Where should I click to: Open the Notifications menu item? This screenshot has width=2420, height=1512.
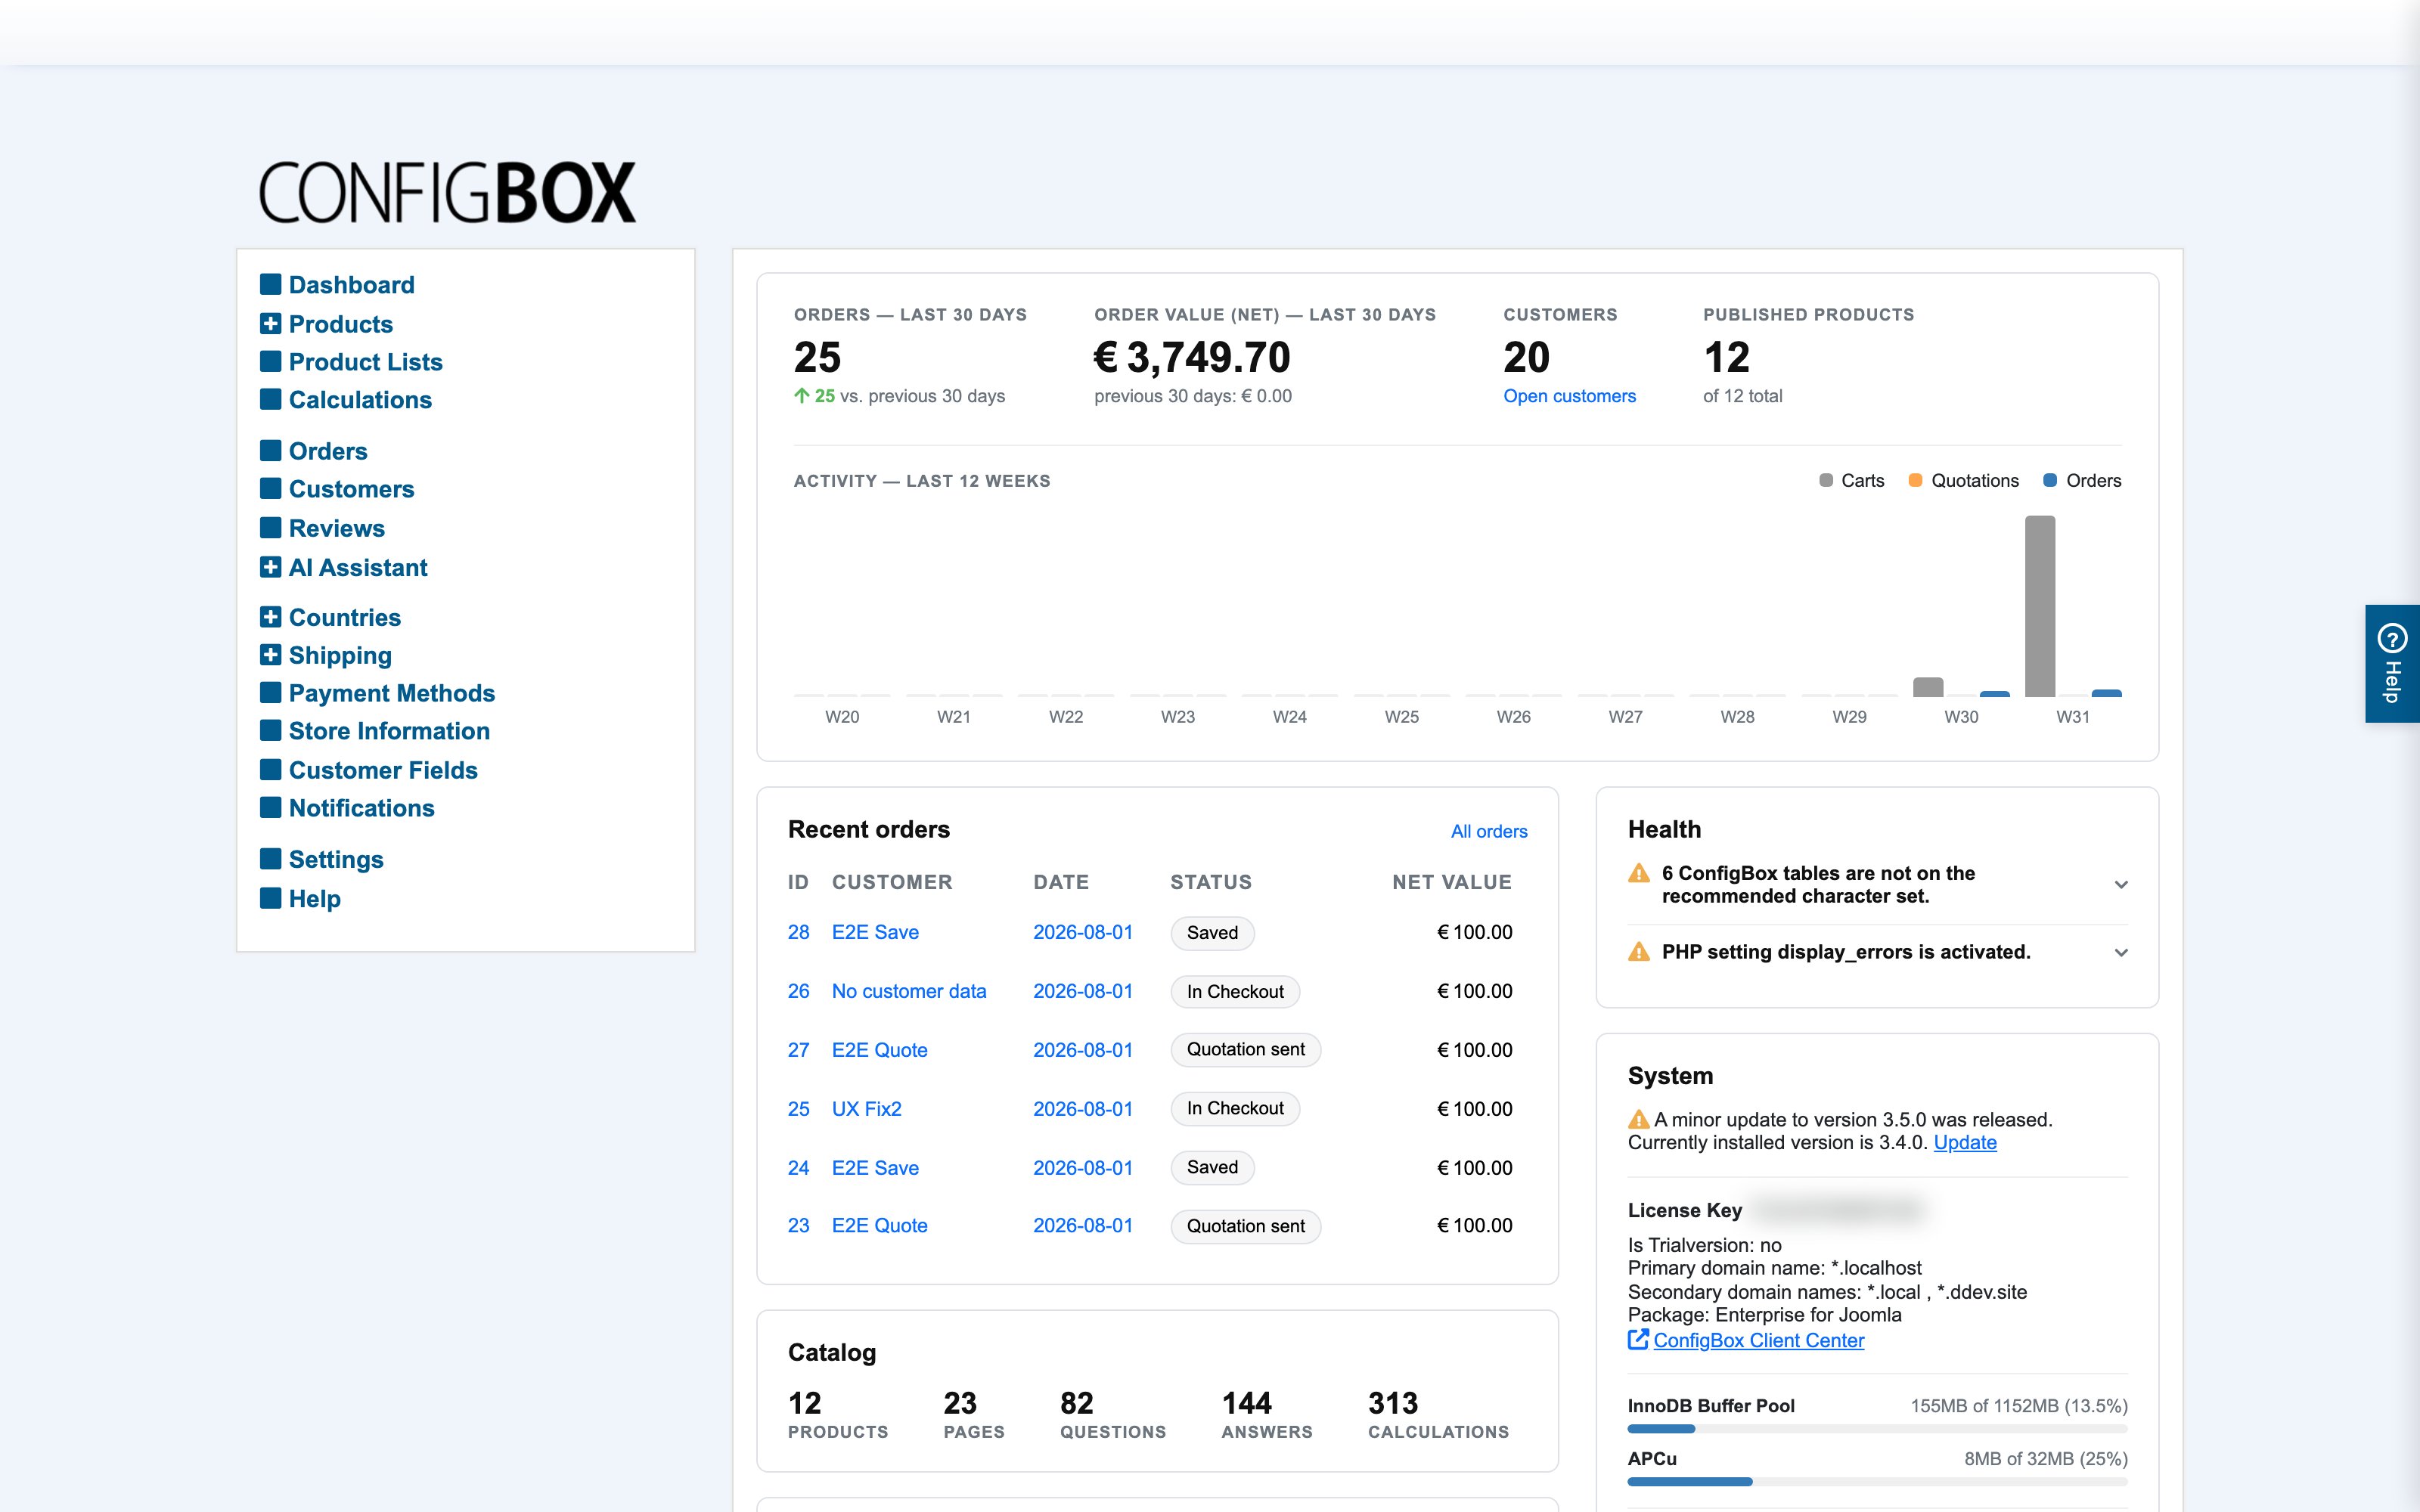tap(361, 808)
